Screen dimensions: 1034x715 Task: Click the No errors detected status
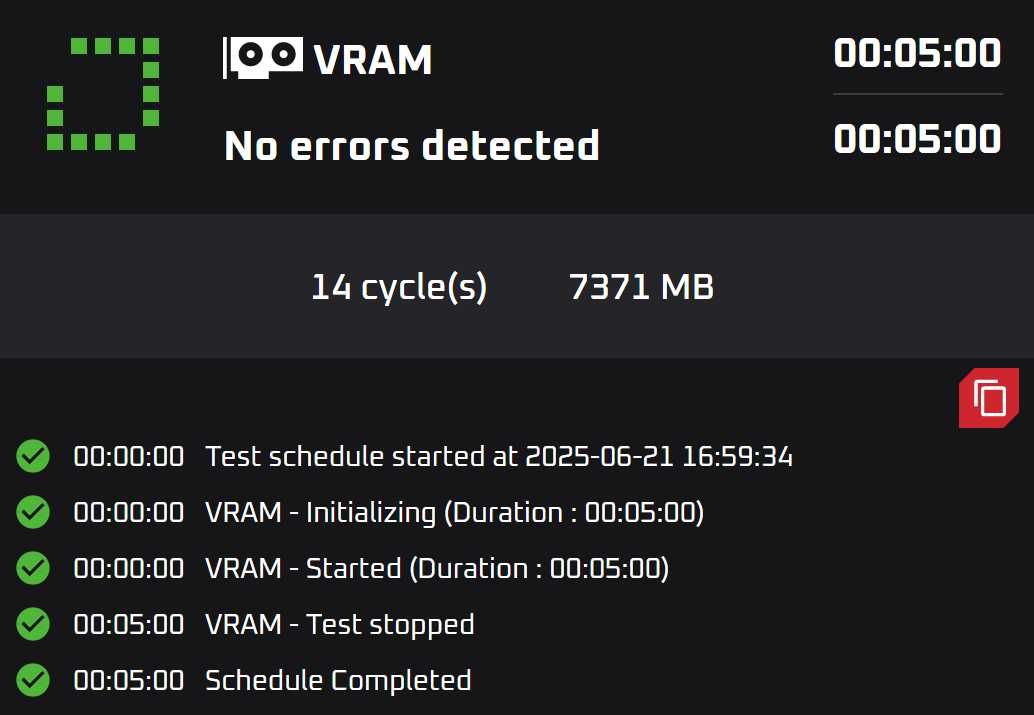tap(411, 145)
